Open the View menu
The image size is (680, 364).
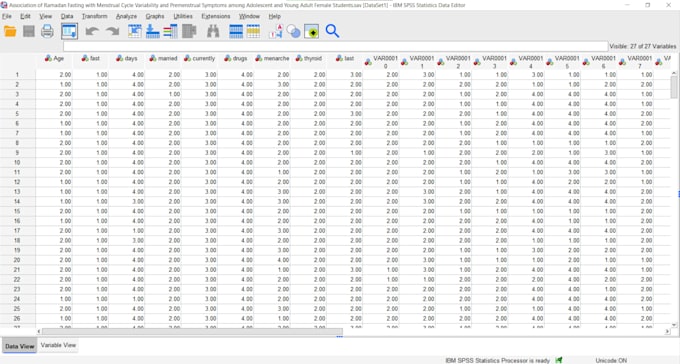point(46,16)
